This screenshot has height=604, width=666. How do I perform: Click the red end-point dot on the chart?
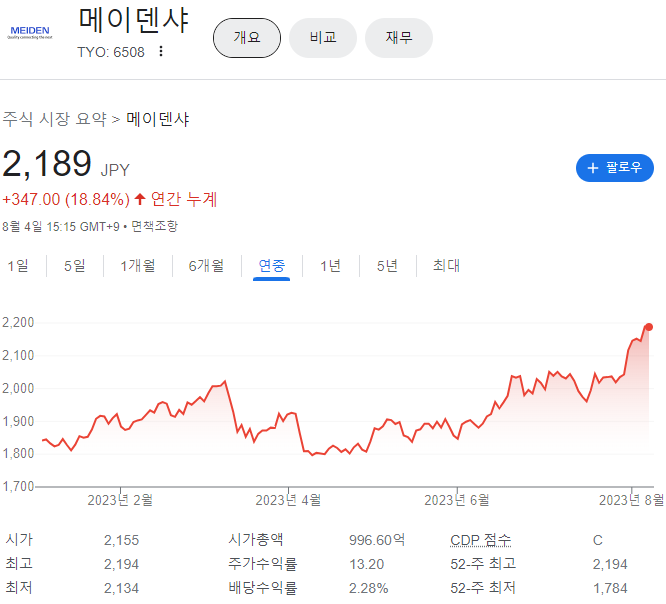point(649,327)
